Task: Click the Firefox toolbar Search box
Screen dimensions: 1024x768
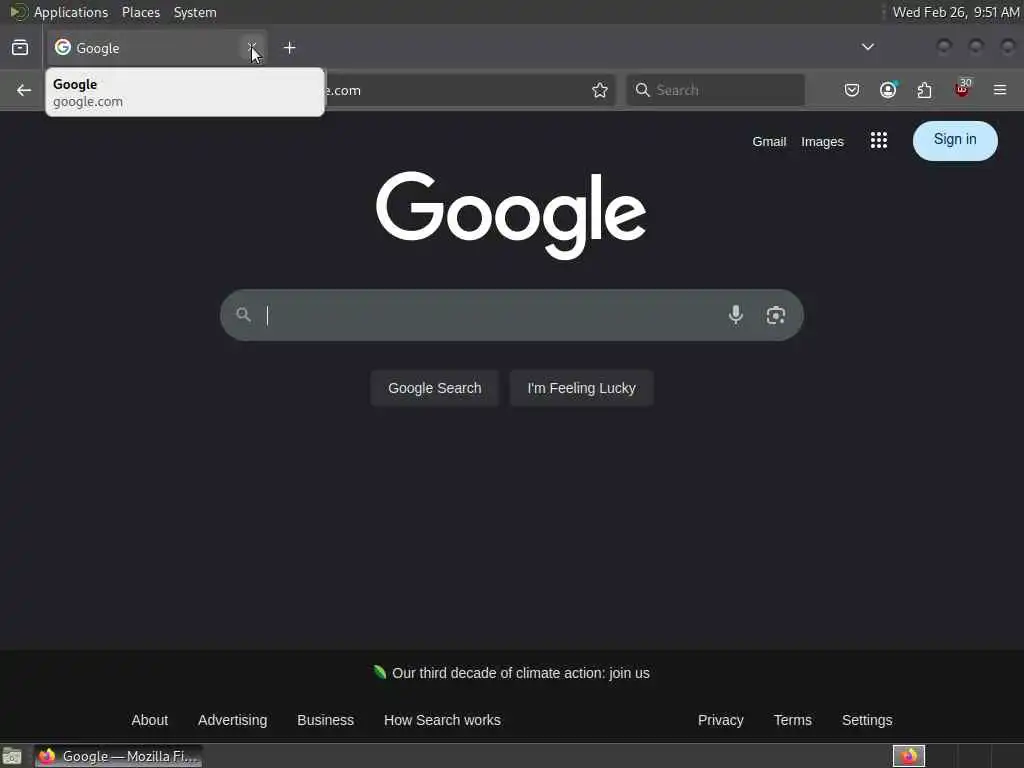Action: (x=715, y=90)
